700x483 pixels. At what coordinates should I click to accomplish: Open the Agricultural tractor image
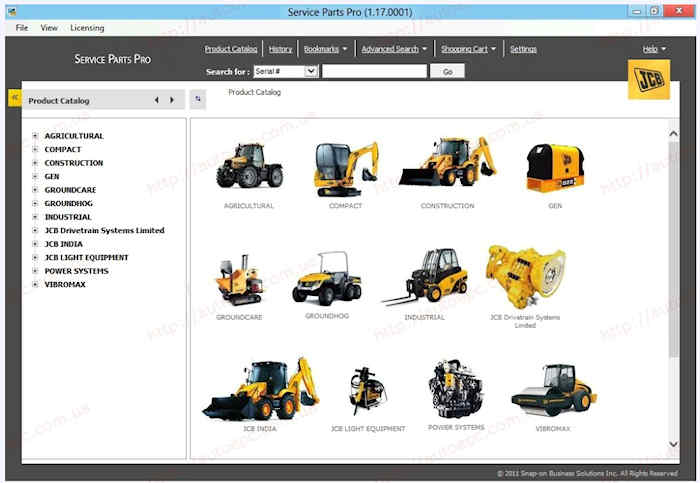[249, 166]
